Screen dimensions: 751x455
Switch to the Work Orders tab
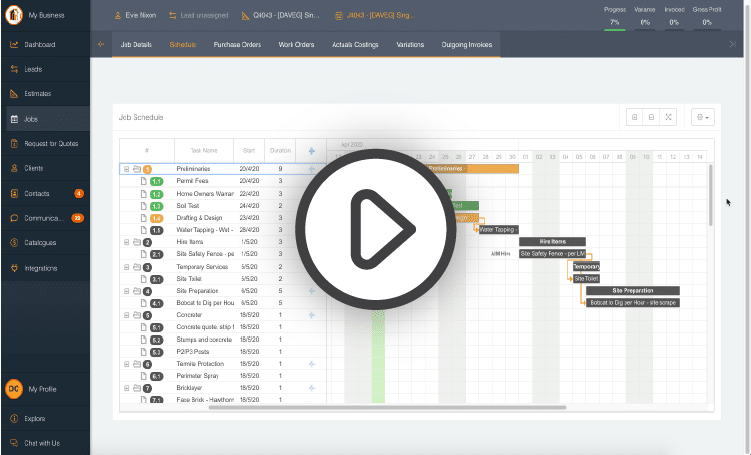(x=295, y=45)
